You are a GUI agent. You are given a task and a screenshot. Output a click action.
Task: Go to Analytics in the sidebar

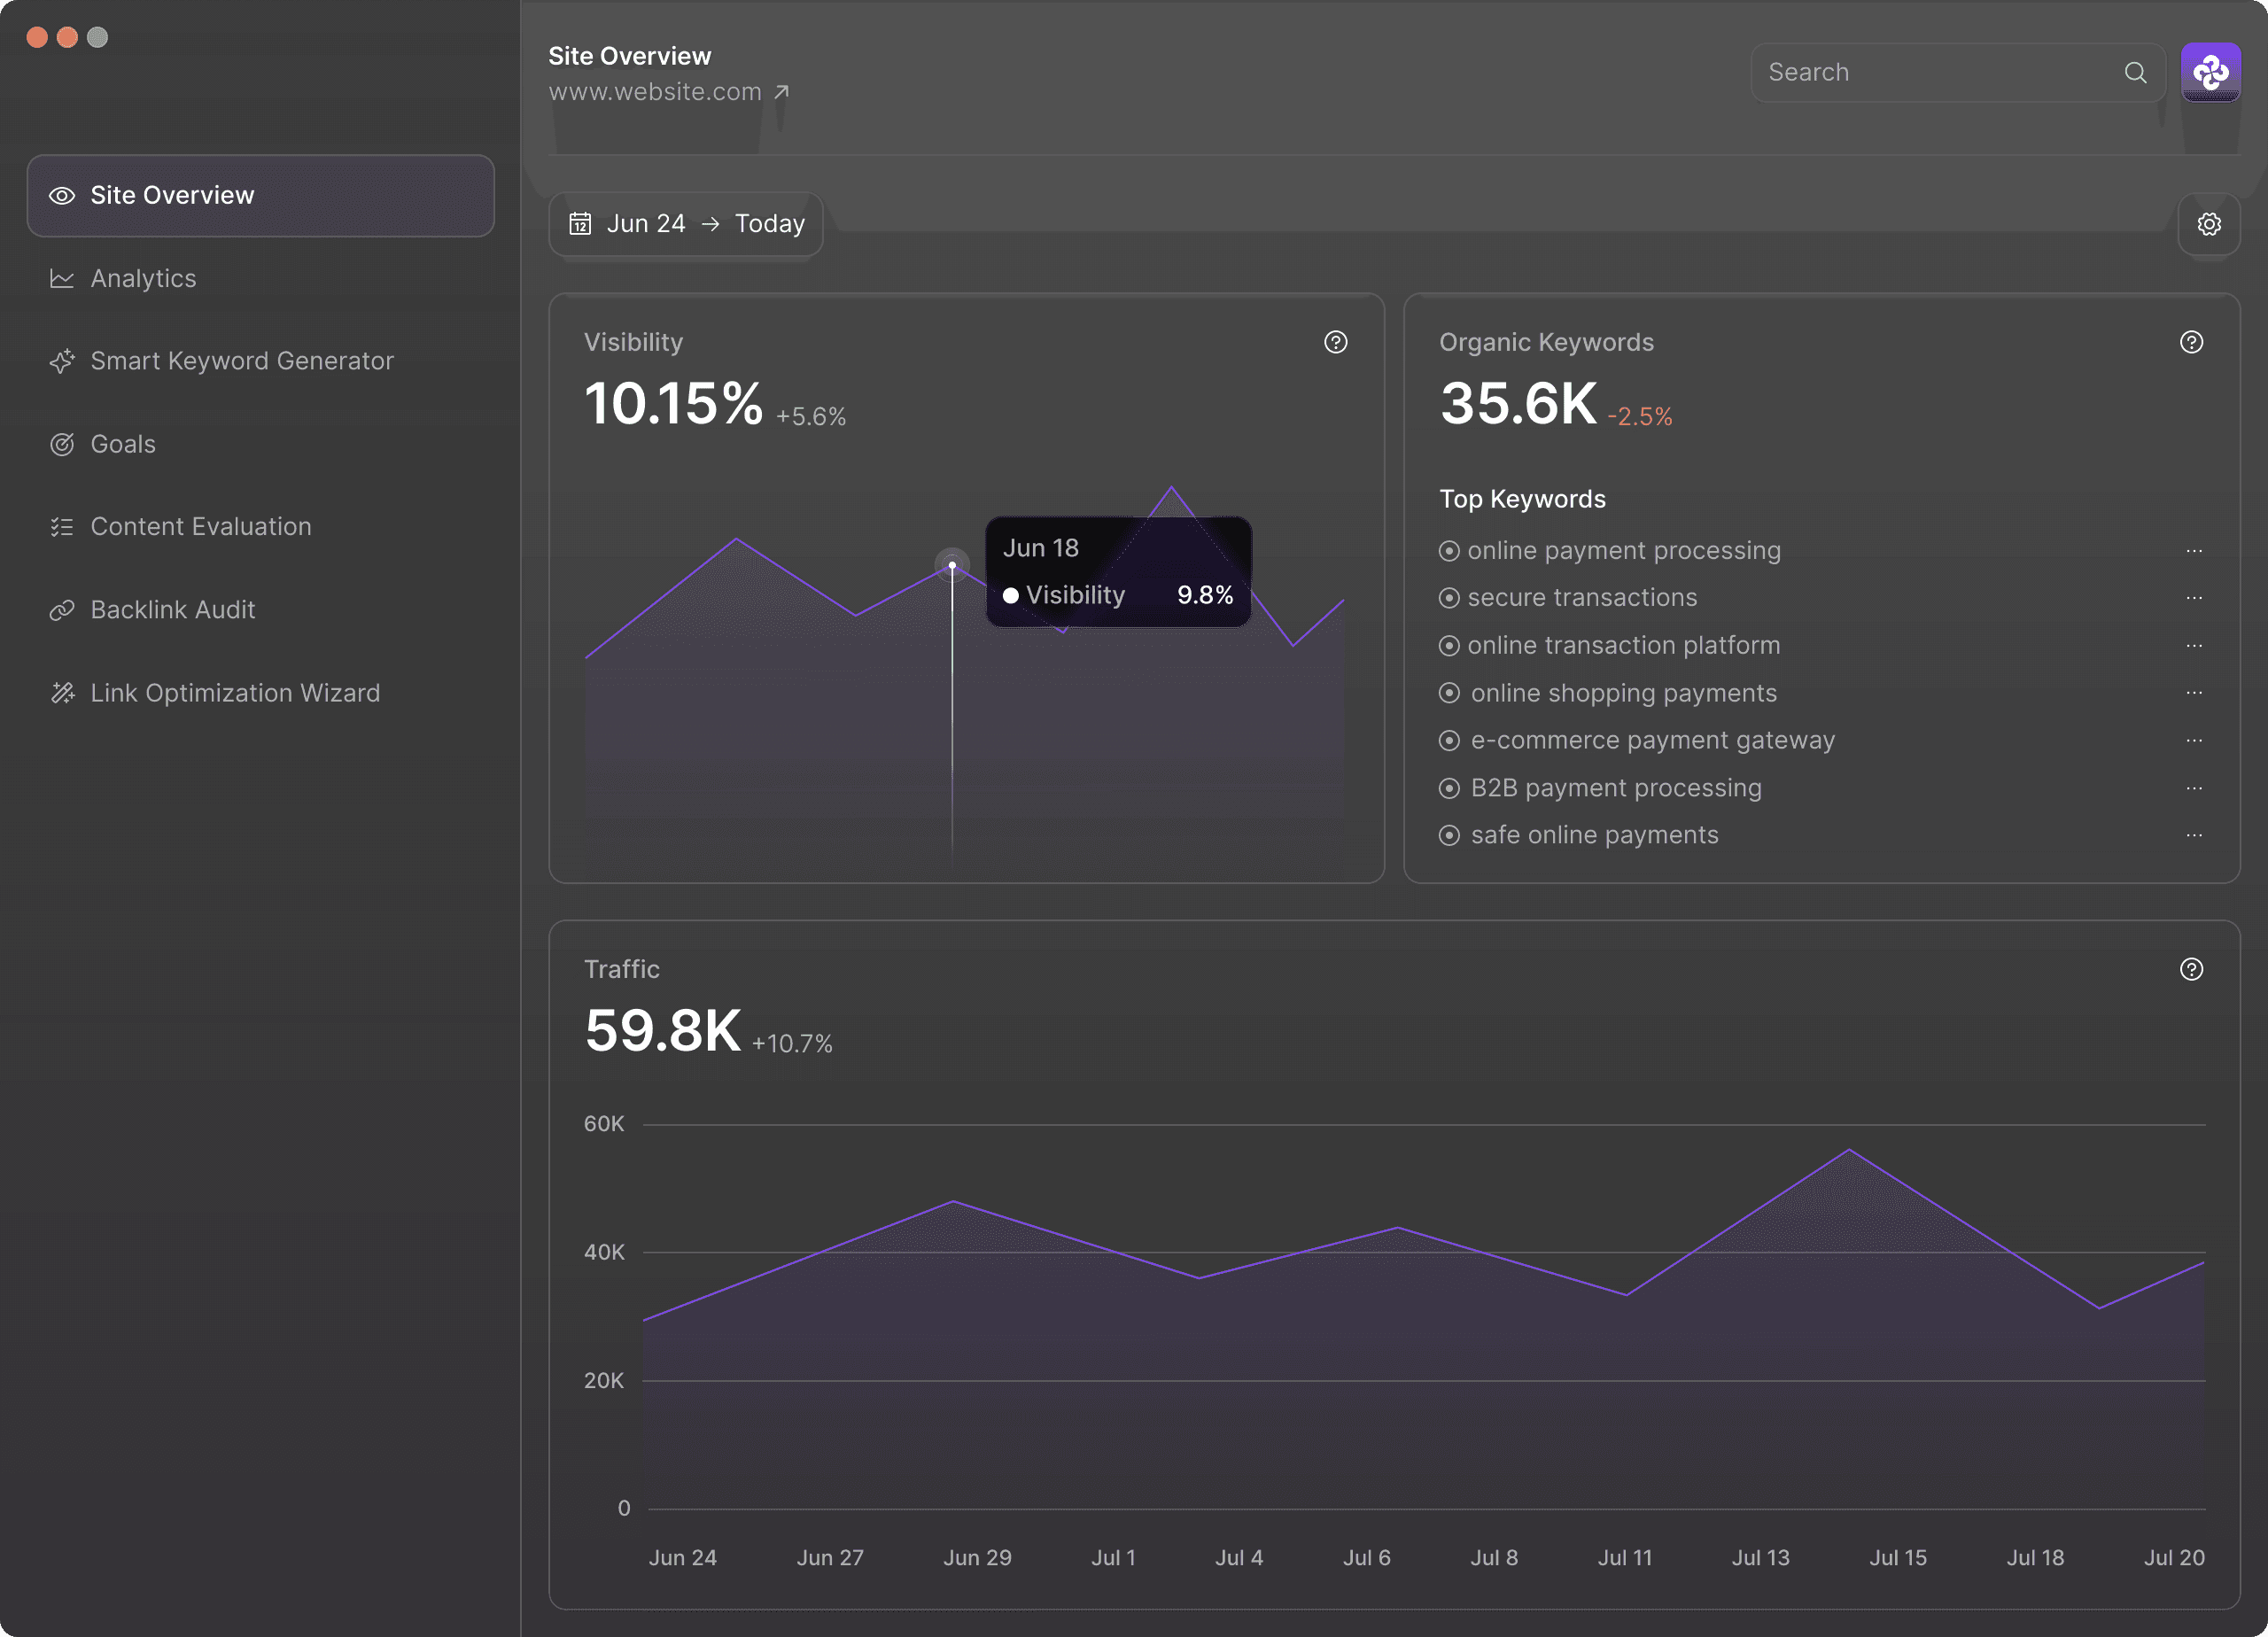tap(143, 278)
